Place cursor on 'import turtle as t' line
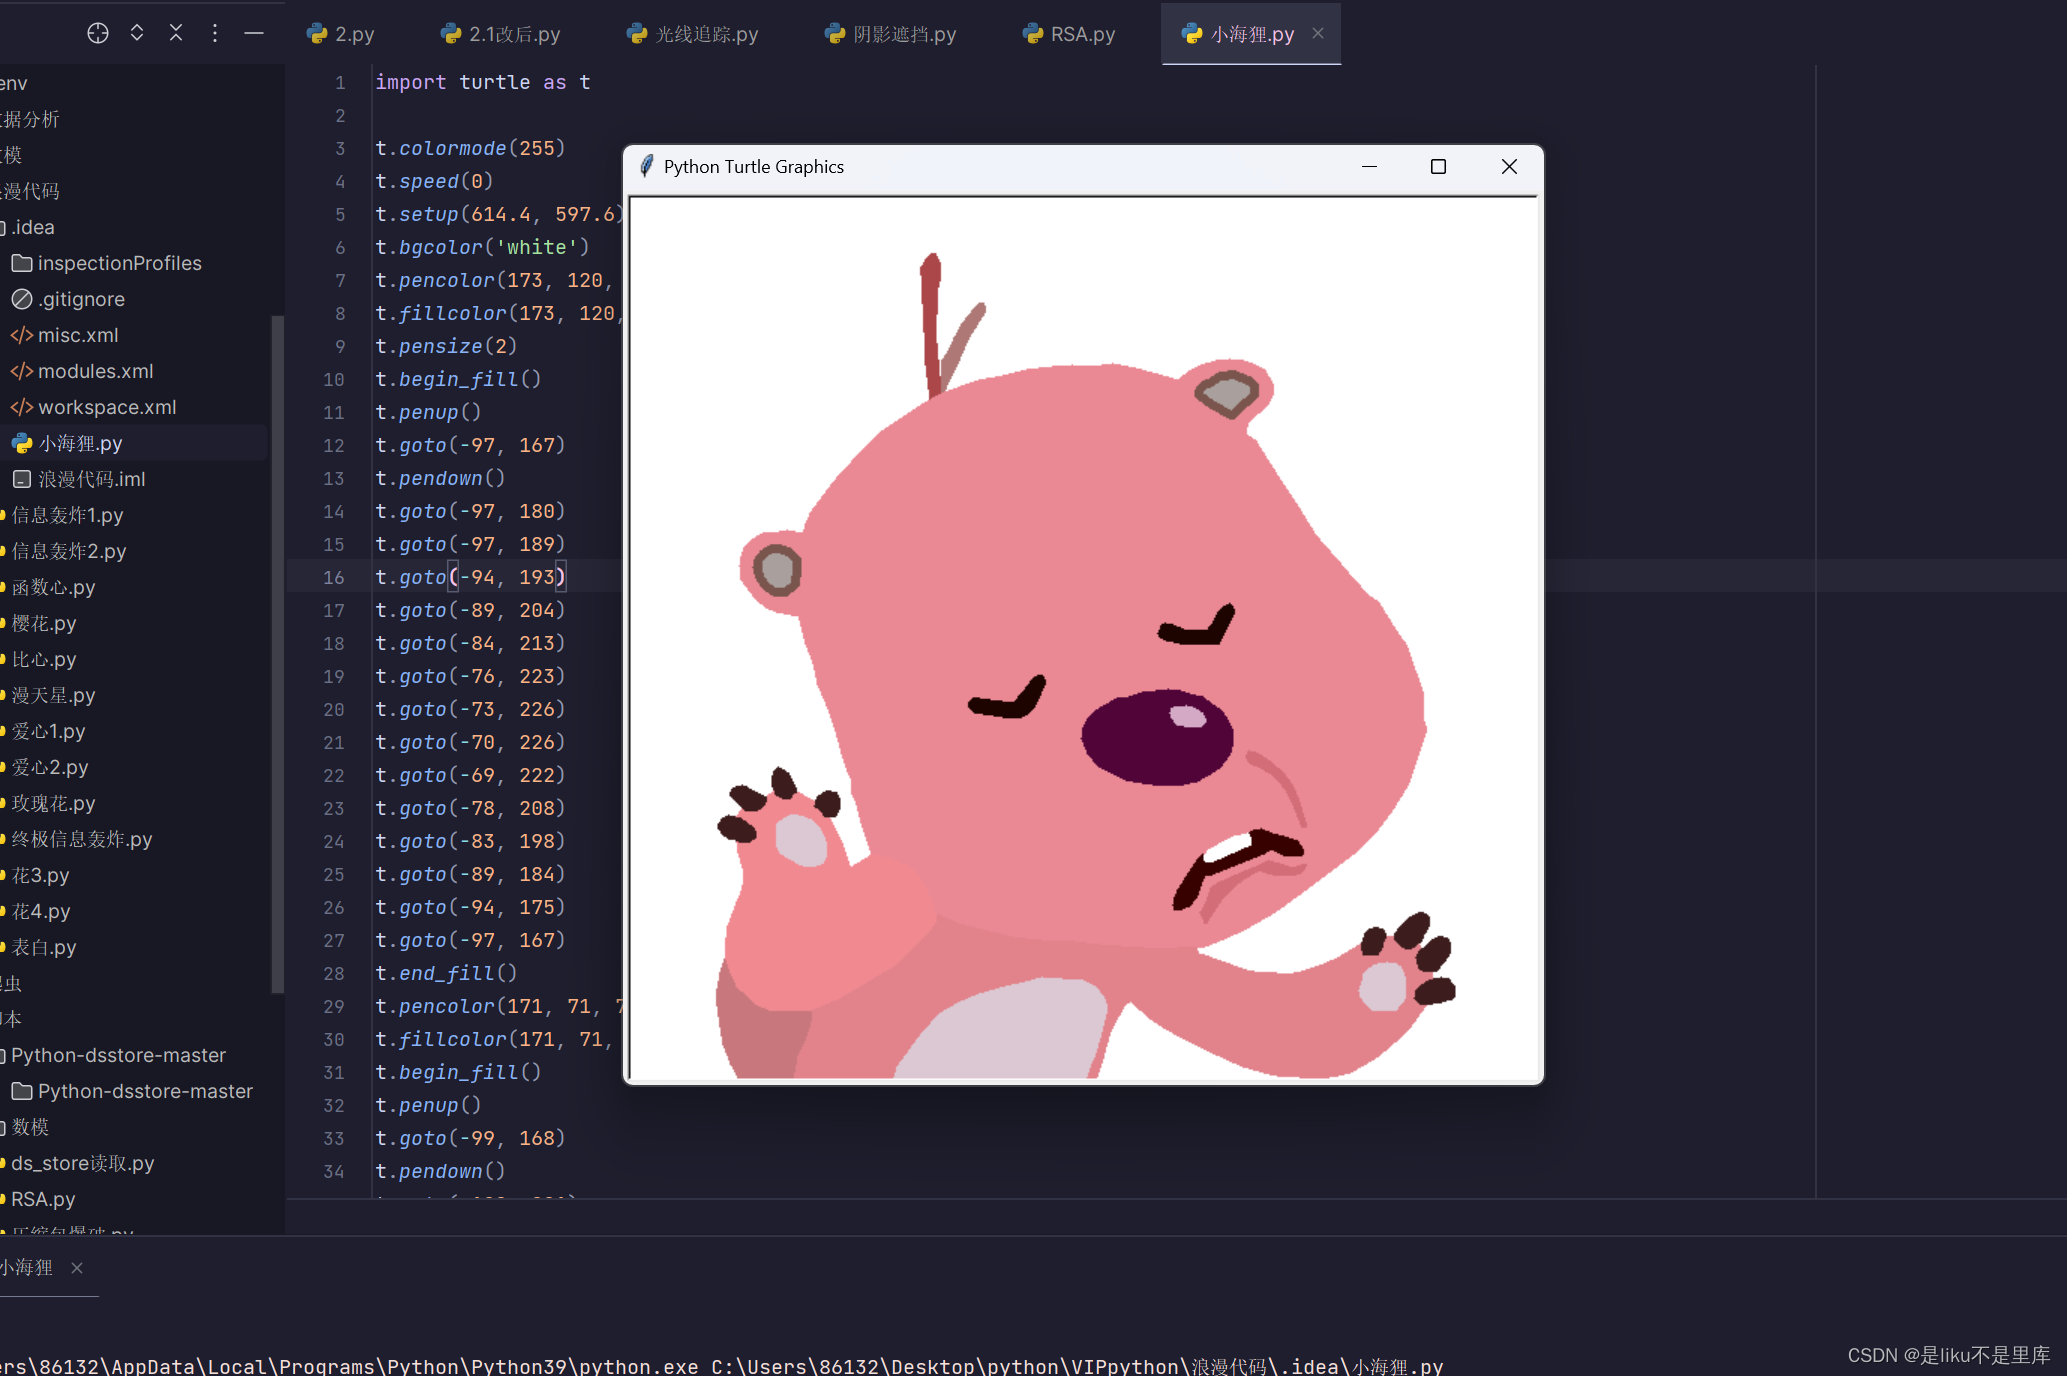This screenshot has width=2067, height=1376. pos(483,82)
